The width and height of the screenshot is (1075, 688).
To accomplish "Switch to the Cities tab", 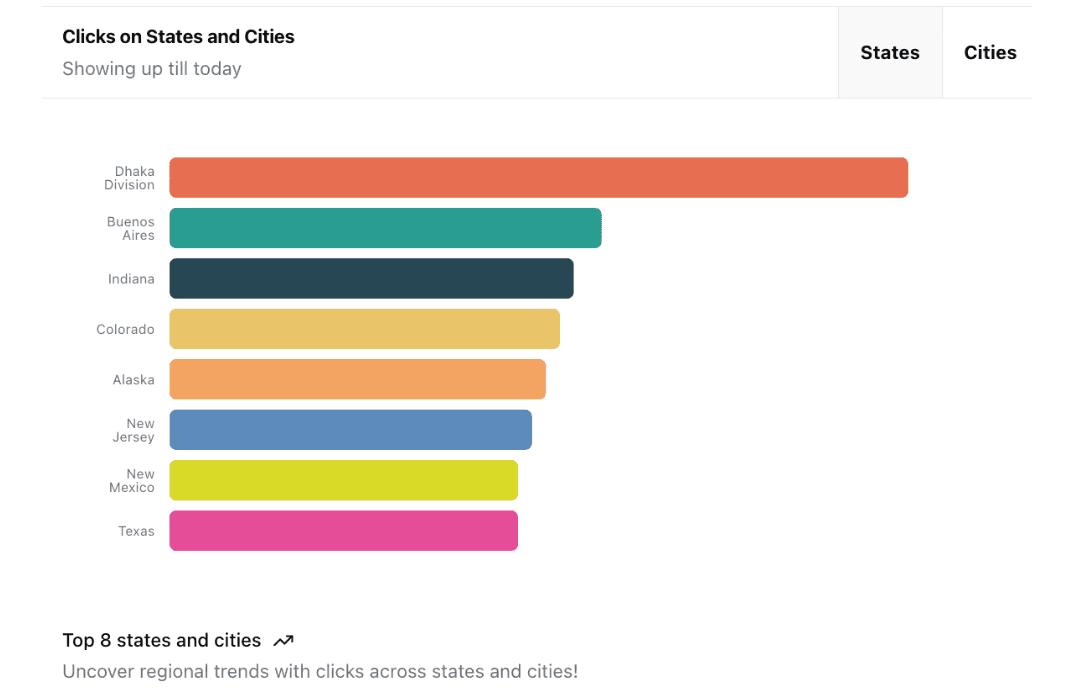I will (x=989, y=53).
